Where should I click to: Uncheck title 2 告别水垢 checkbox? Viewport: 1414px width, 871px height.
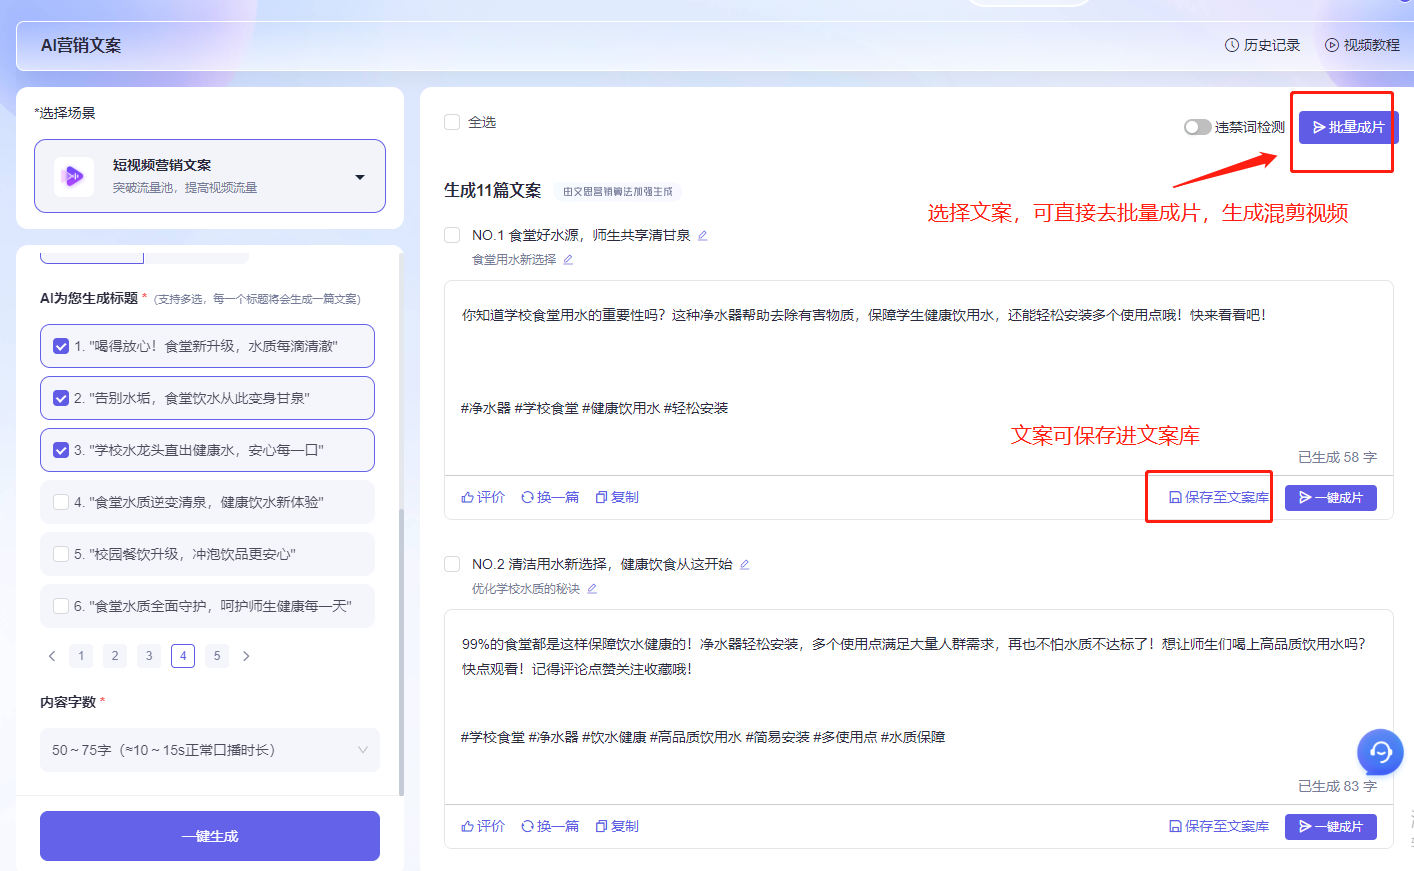point(61,398)
